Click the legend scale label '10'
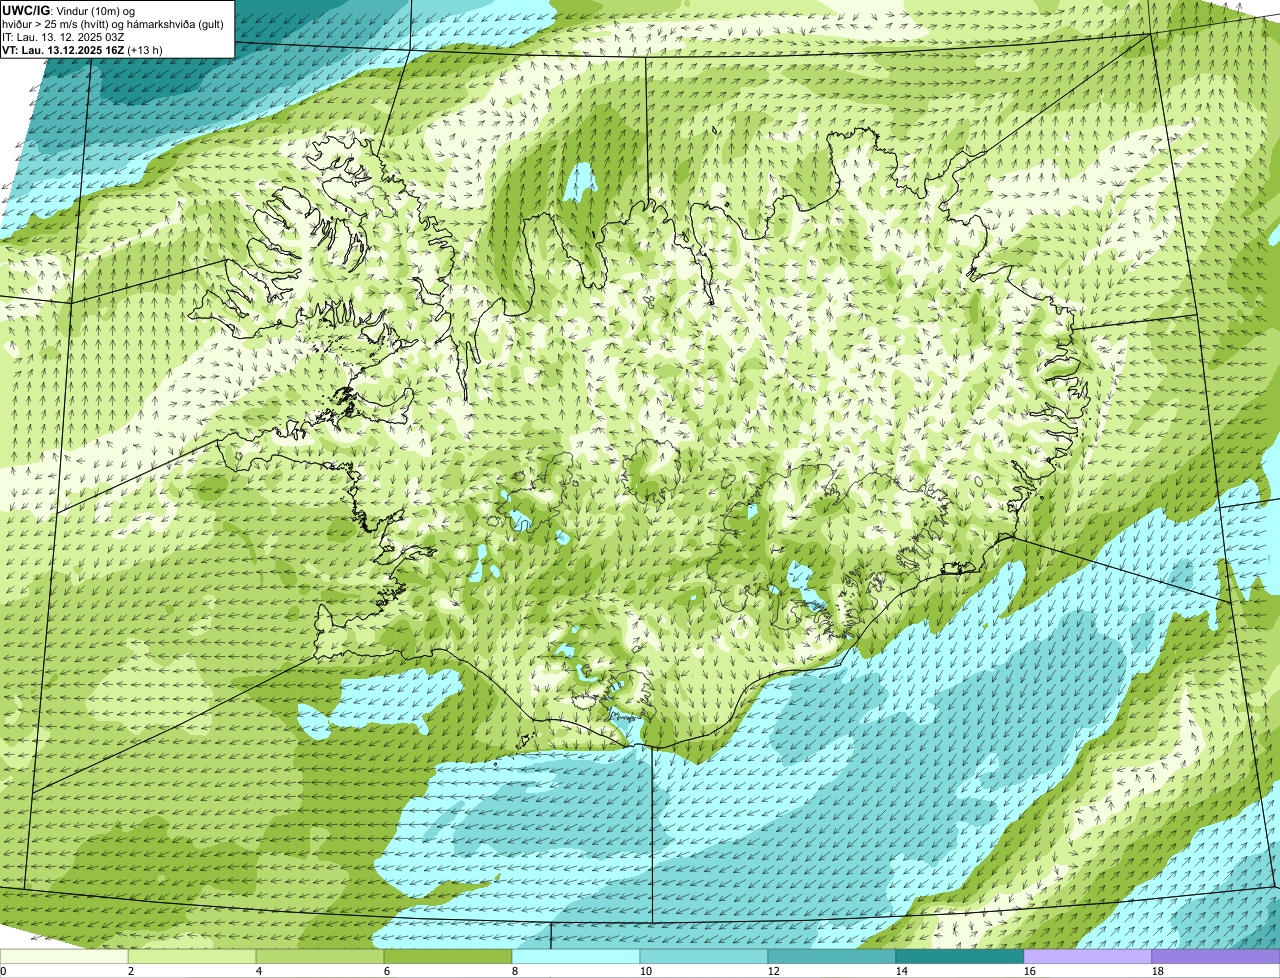Viewport: 1280px width, 978px height. pyautogui.click(x=646, y=971)
